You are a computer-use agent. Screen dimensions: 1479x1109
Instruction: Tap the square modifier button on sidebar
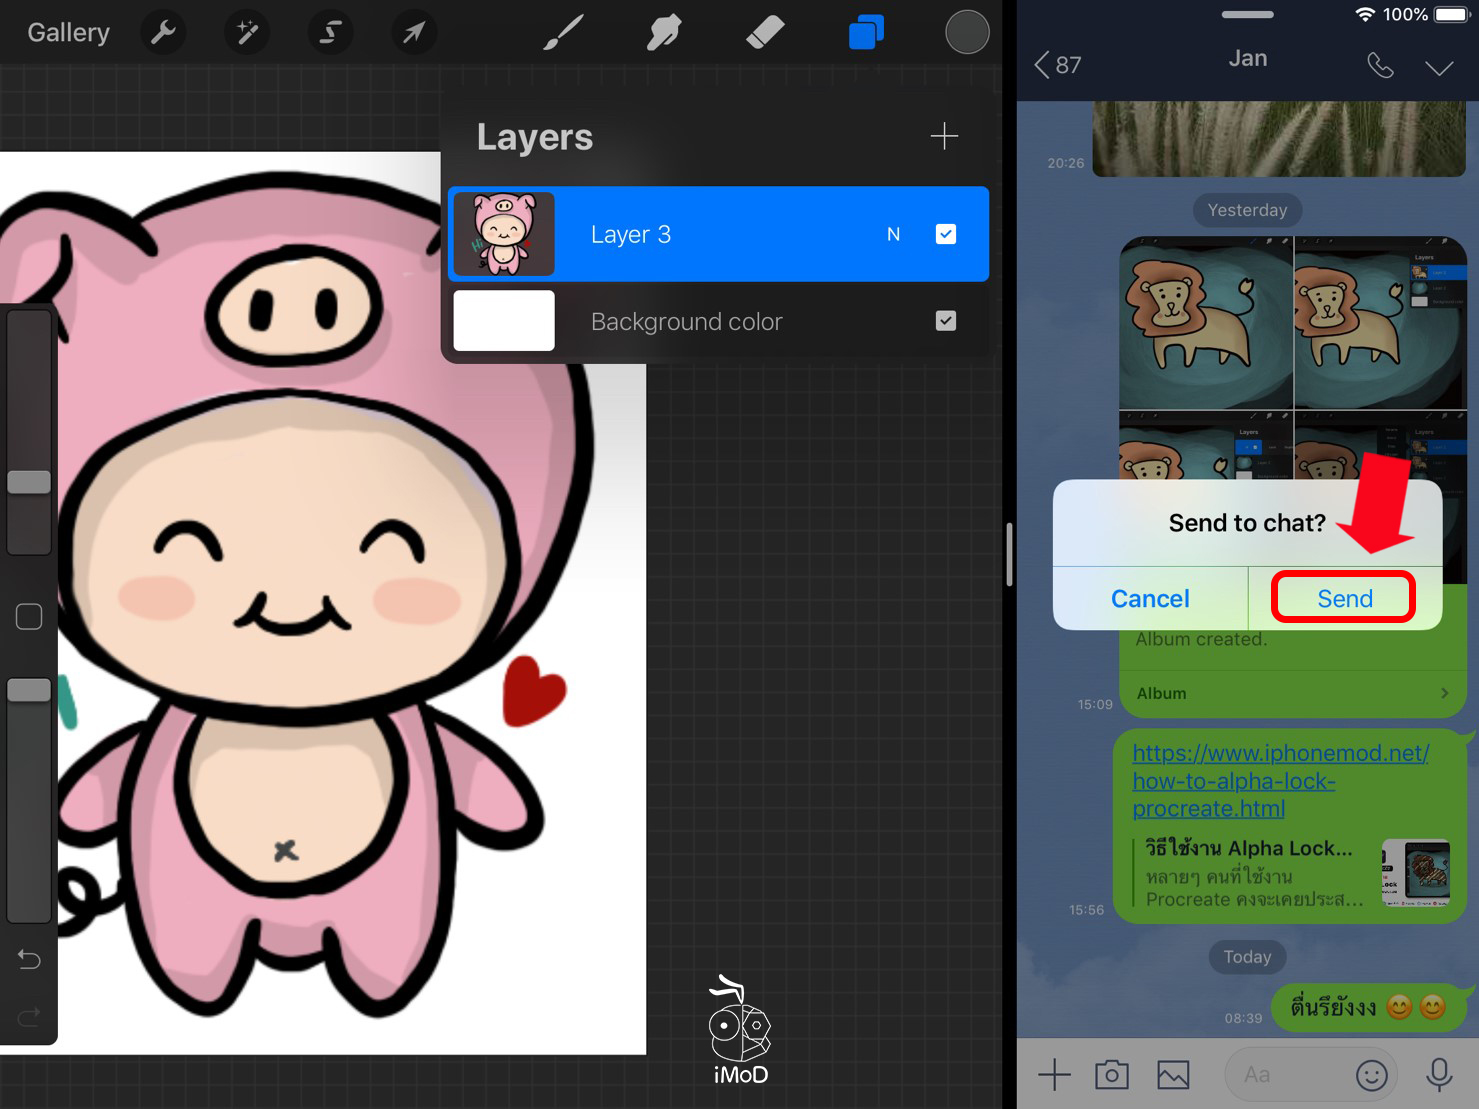click(x=29, y=617)
